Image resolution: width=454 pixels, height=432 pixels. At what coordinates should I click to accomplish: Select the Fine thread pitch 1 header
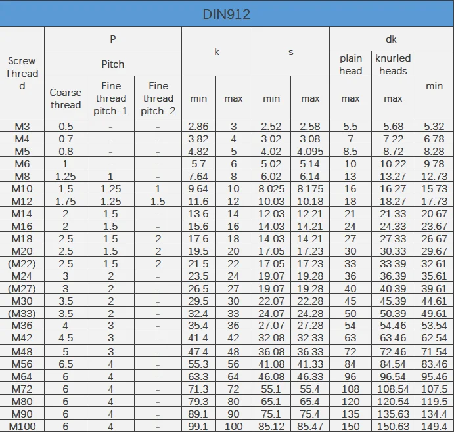(110, 99)
